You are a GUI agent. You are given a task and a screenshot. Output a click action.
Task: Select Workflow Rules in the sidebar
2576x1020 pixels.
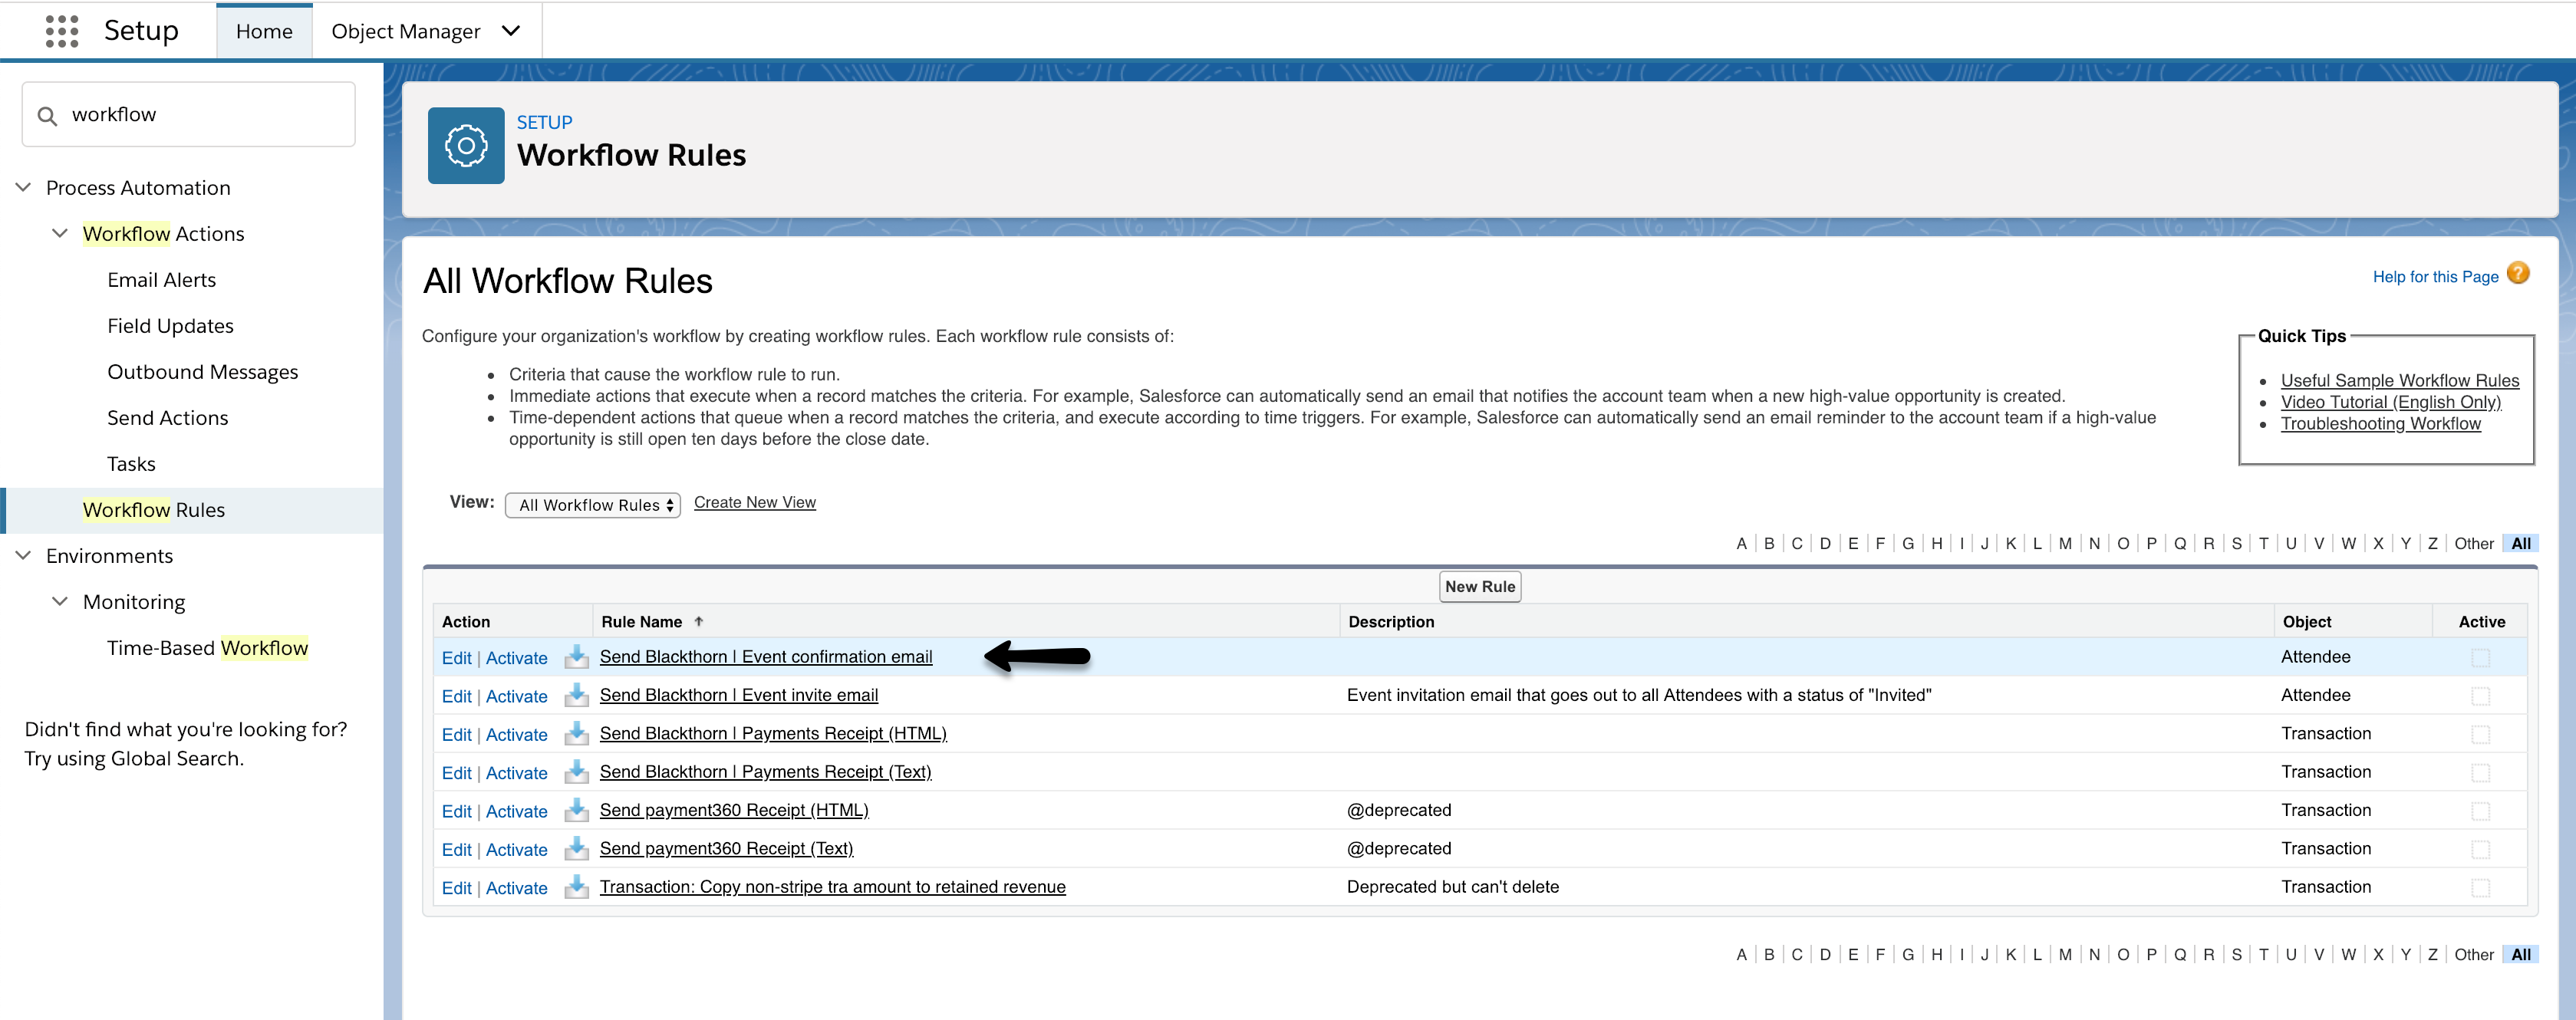154,510
